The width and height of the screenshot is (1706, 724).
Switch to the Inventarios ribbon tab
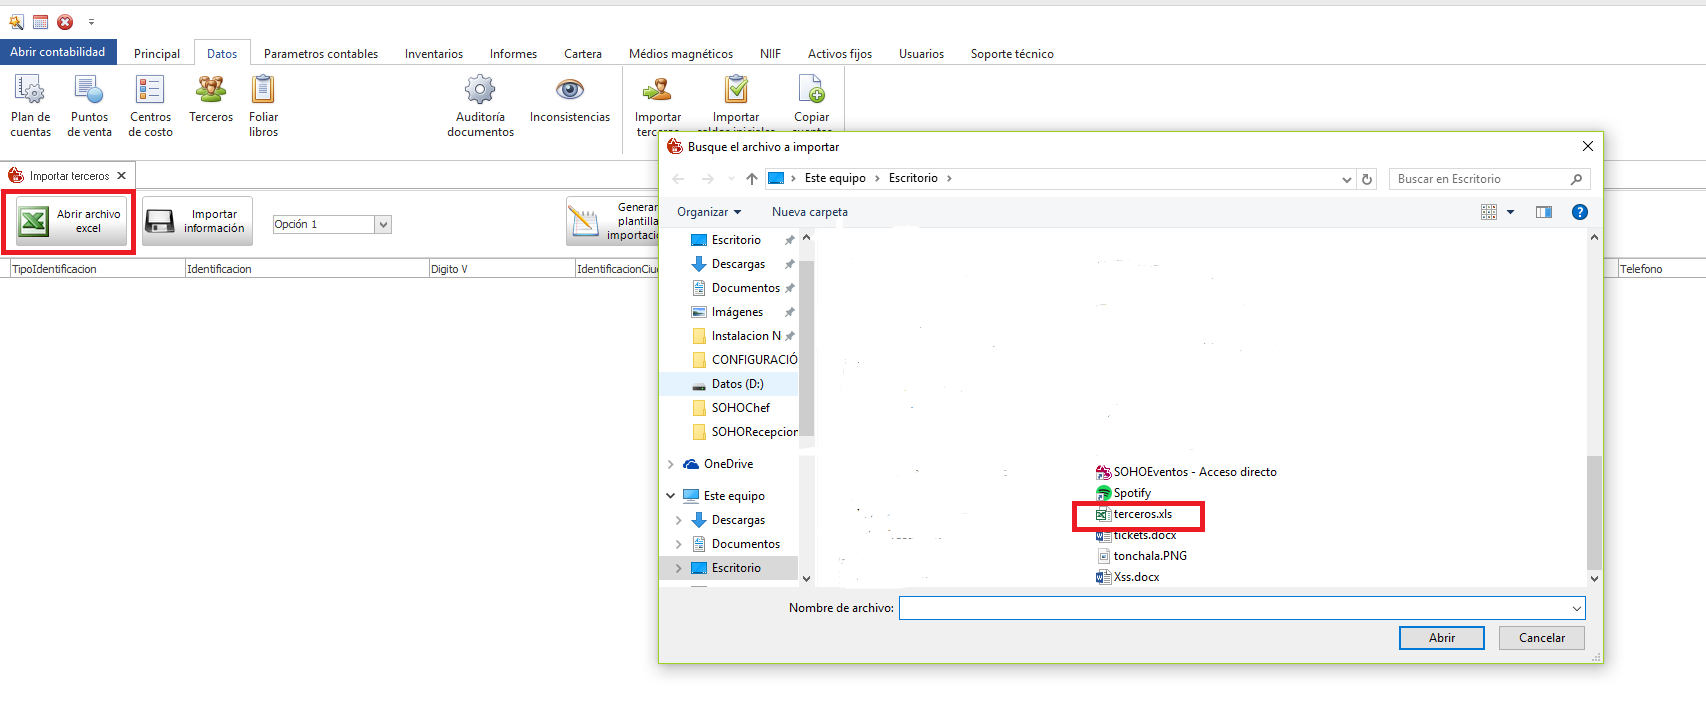click(x=433, y=54)
